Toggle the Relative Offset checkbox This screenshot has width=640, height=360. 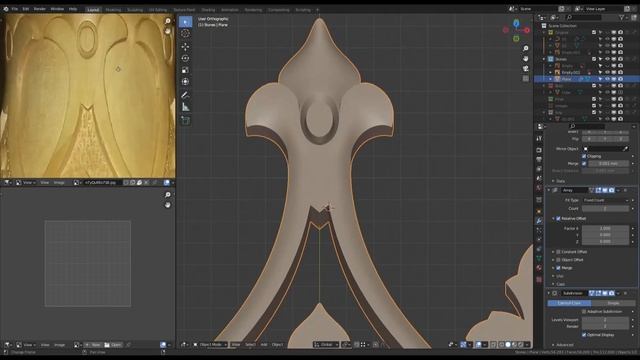[558, 218]
